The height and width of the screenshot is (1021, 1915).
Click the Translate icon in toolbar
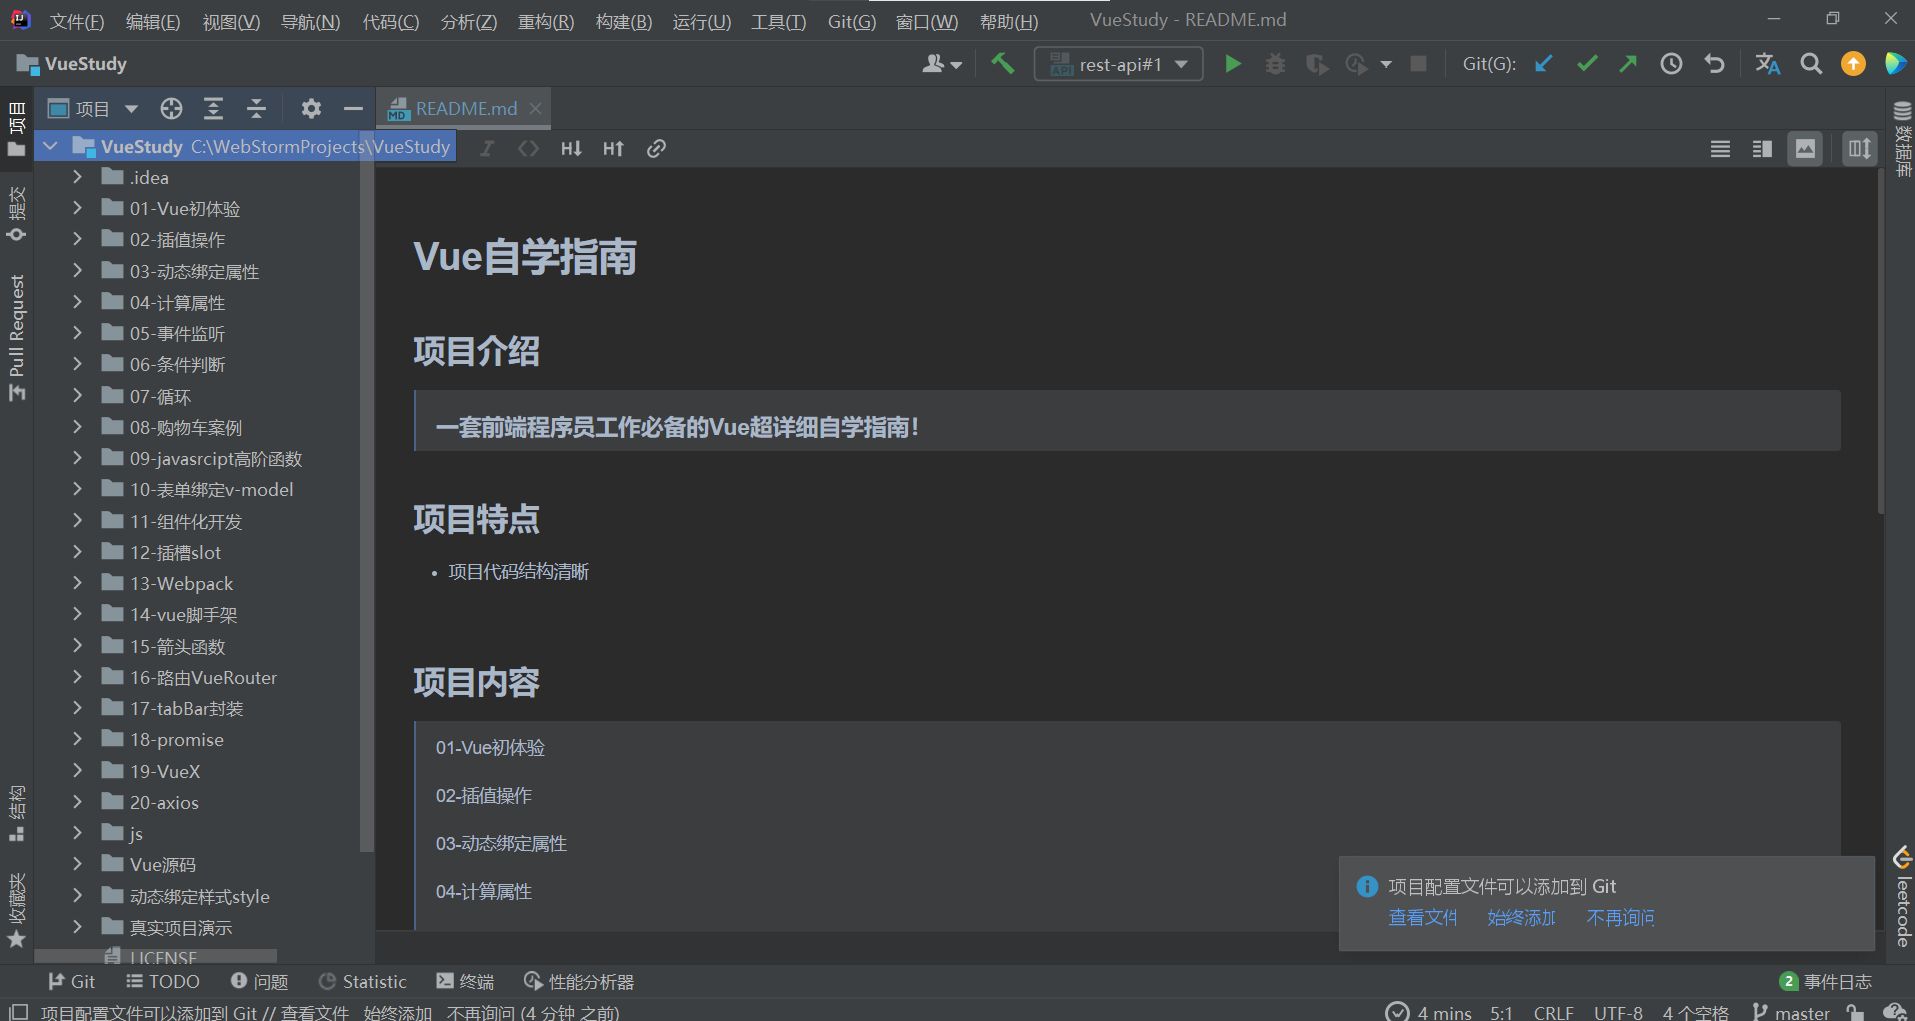coord(1767,64)
